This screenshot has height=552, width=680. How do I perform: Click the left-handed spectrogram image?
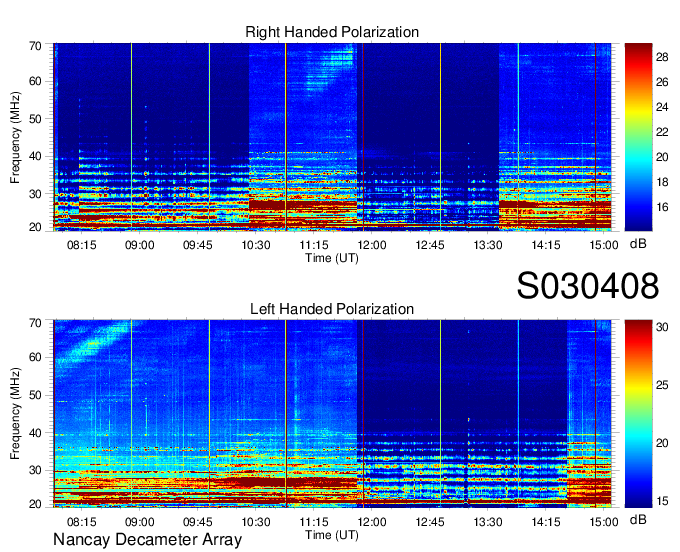(332, 414)
